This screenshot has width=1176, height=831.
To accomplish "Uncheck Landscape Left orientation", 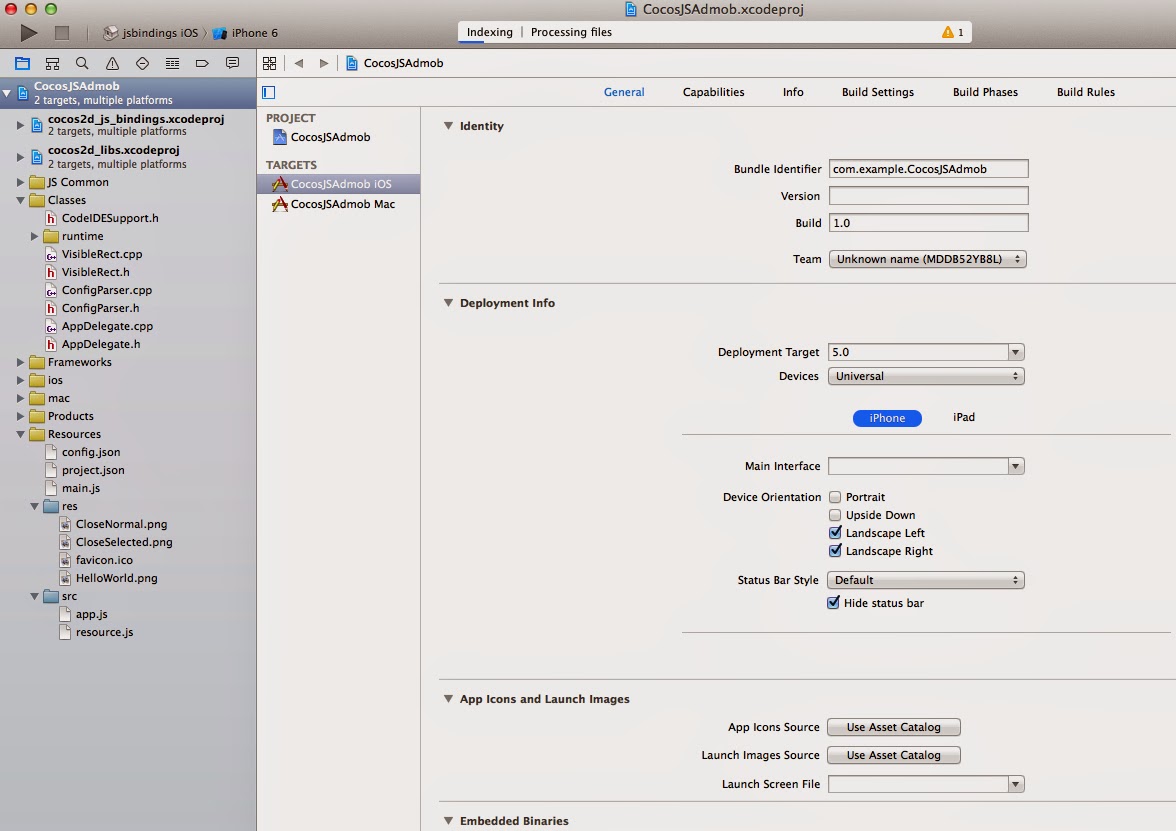I will tap(835, 532).
